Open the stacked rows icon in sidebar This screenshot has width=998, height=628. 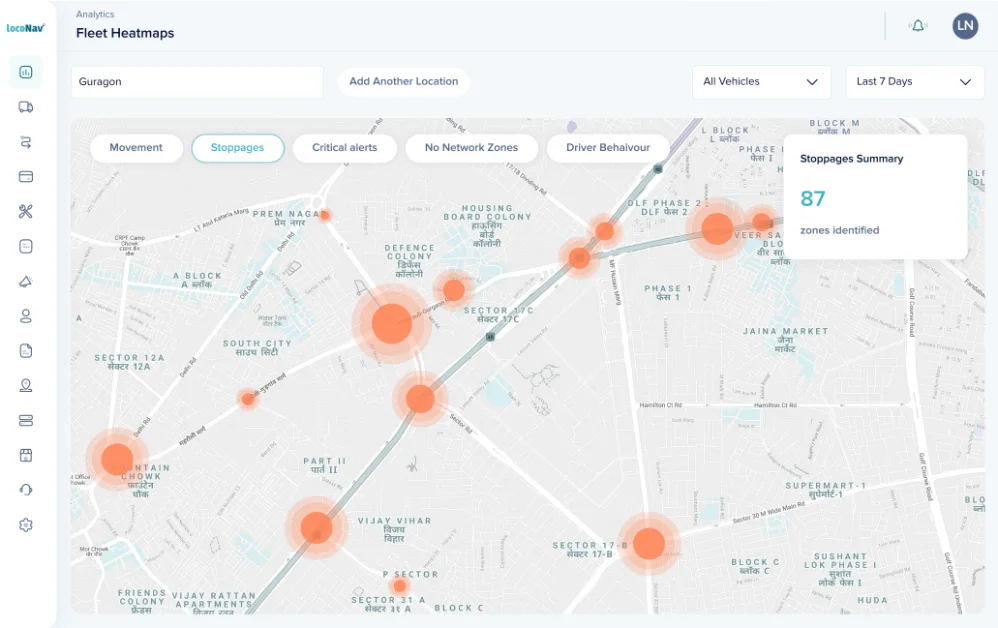(x=26, y=421)
